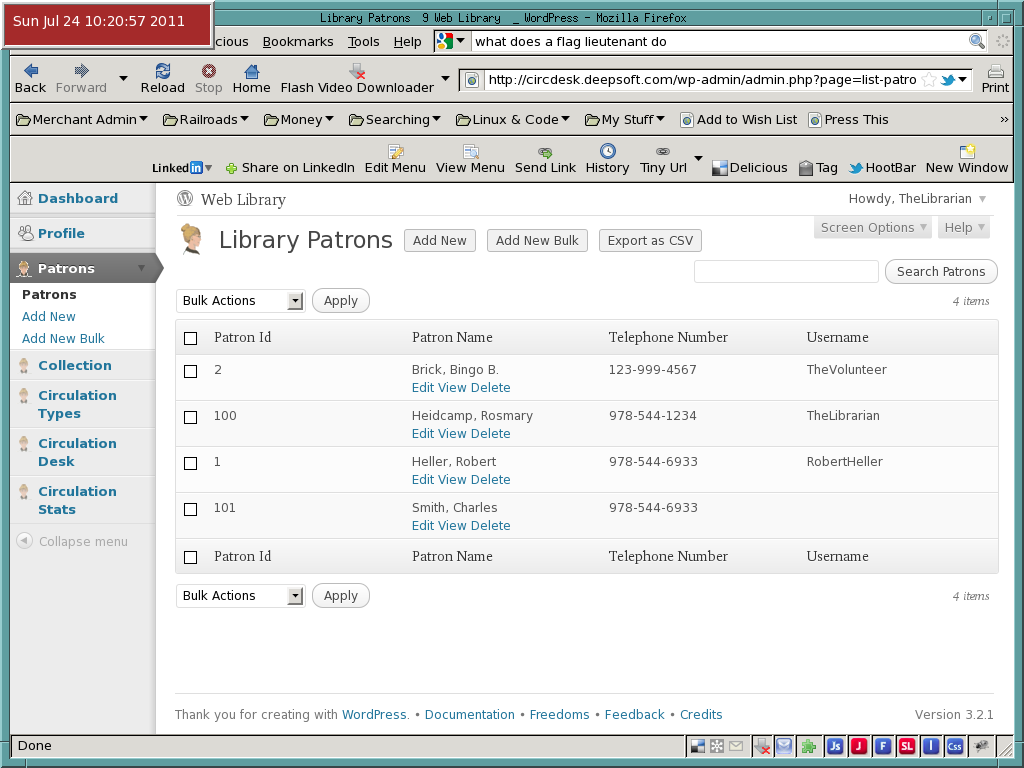Click the History clock icon
This screenshot has height=768, width=1024.
(x=607, y=151)
